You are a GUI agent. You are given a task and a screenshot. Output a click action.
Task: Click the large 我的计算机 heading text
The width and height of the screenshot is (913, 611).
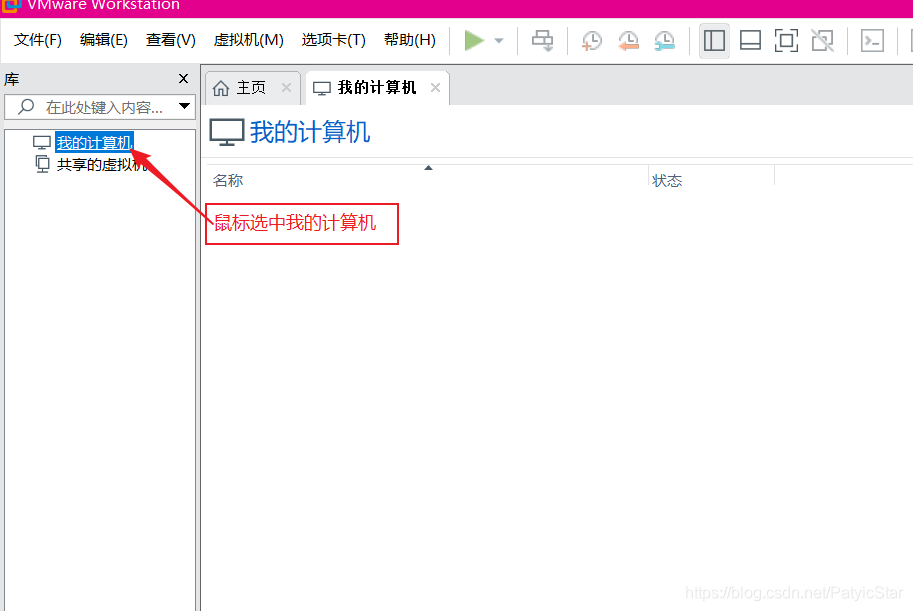click(310, 132)
